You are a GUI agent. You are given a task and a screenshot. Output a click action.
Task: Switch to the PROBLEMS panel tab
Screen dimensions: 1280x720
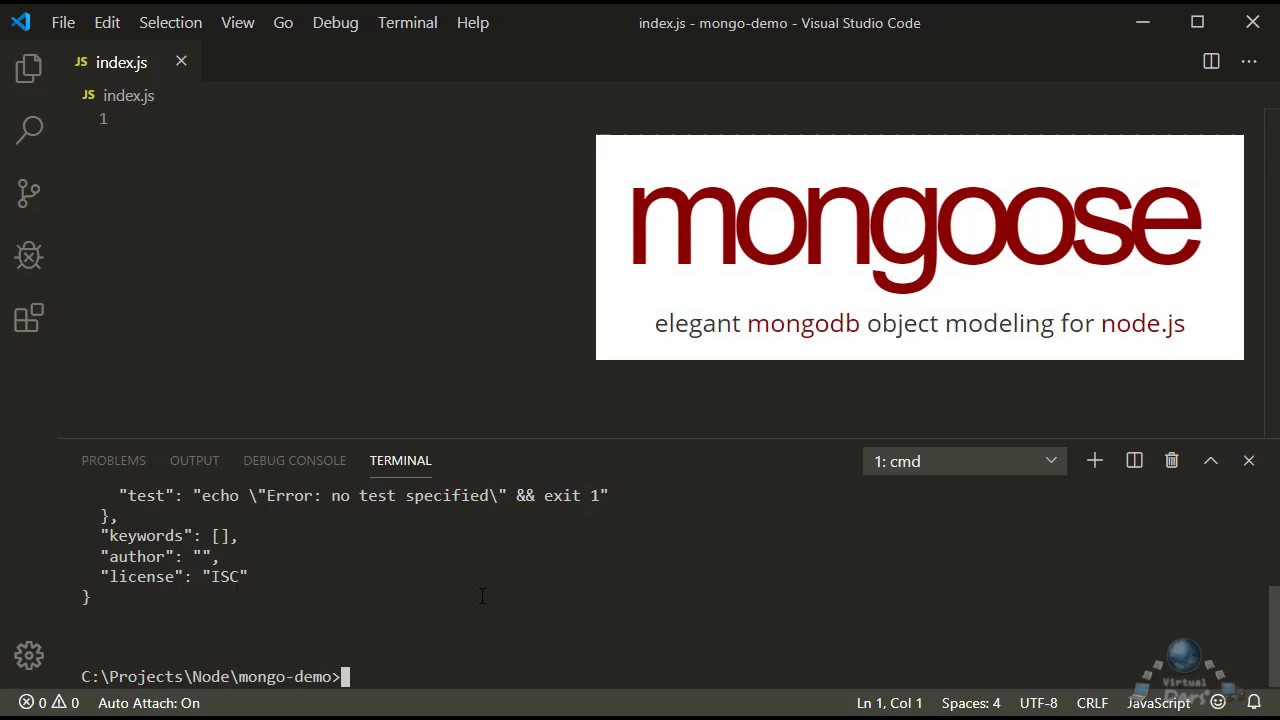(x=113, y=460)
